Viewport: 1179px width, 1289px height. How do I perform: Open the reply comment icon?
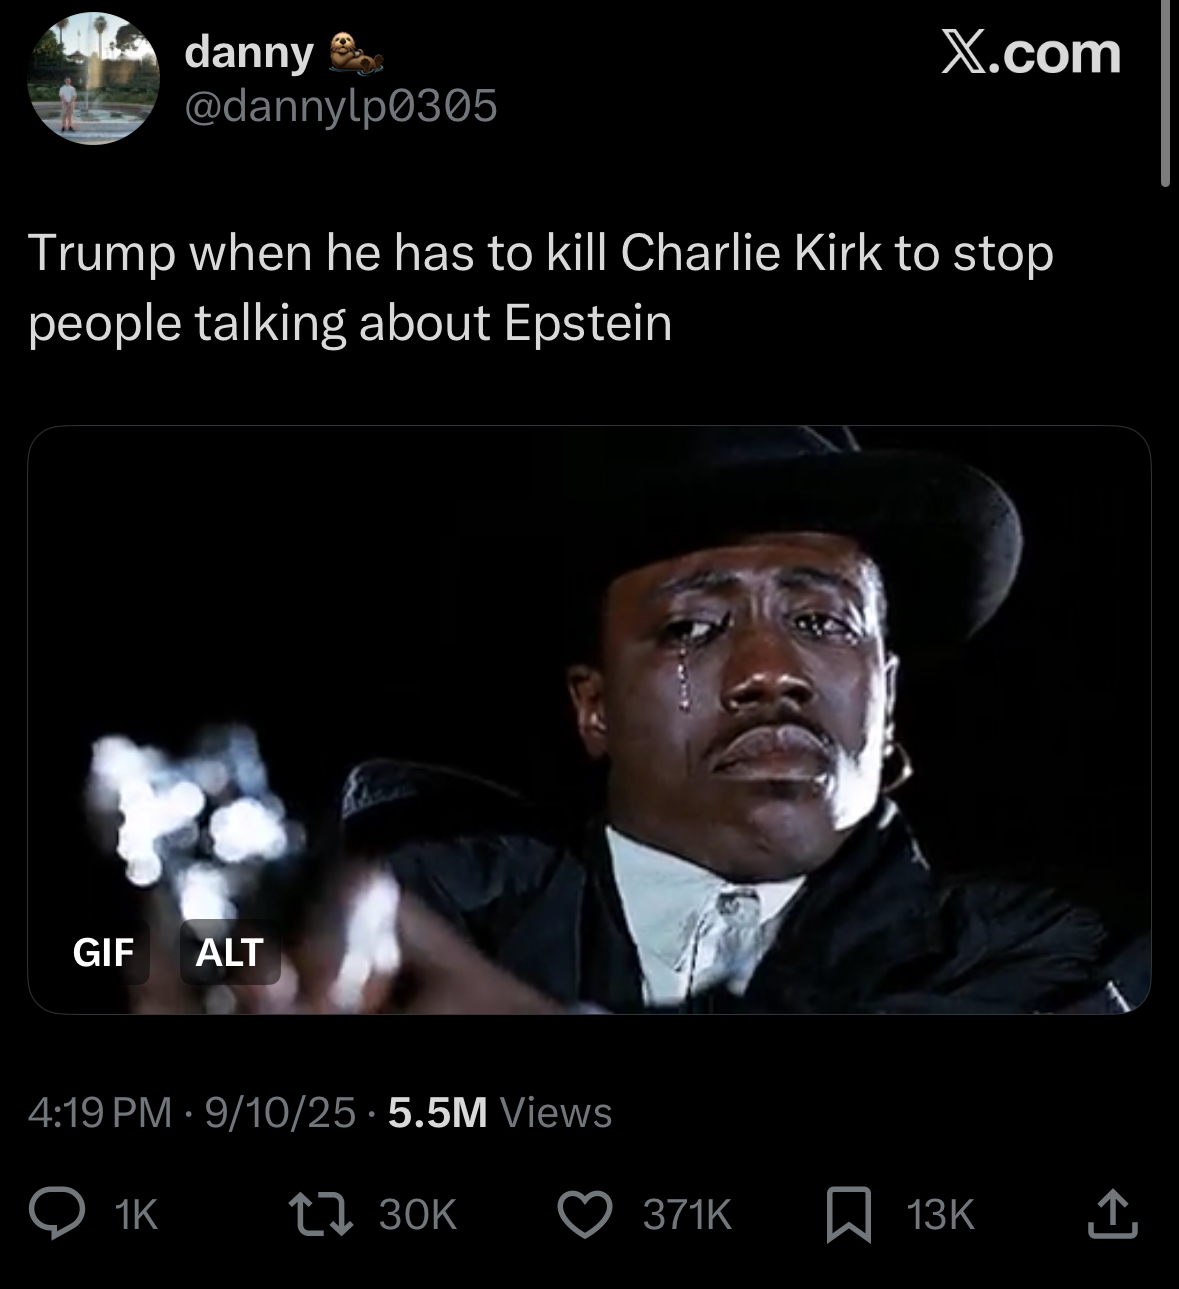(57, 1214)
